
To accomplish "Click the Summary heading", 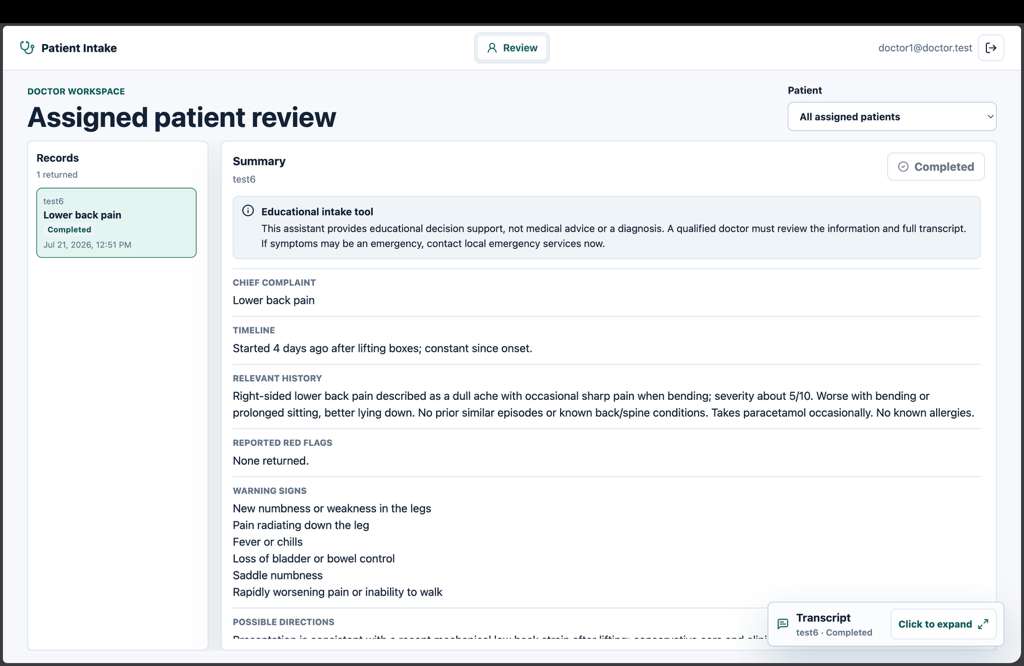I will (x=259, y=161).
